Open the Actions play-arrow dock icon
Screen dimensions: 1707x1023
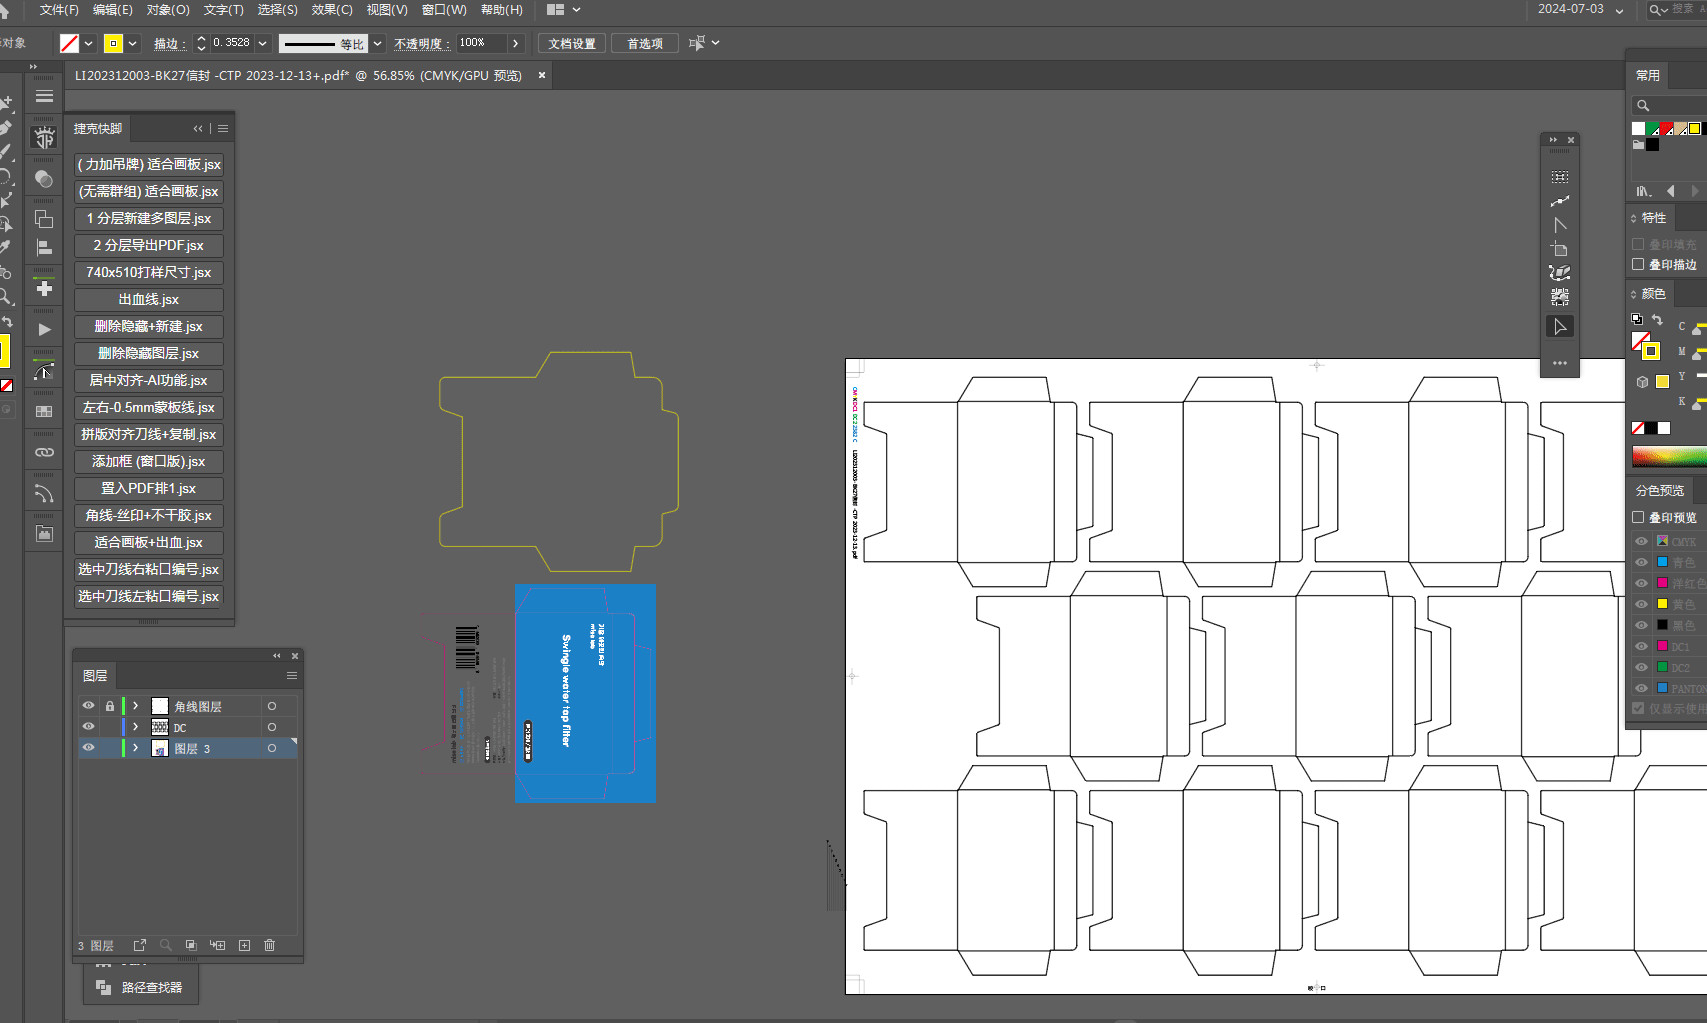(44, 329)
